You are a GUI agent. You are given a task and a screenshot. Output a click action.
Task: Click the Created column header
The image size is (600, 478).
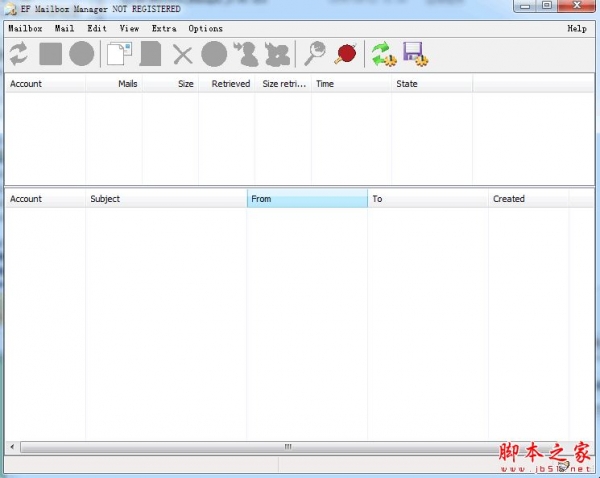tap(528, 199)
